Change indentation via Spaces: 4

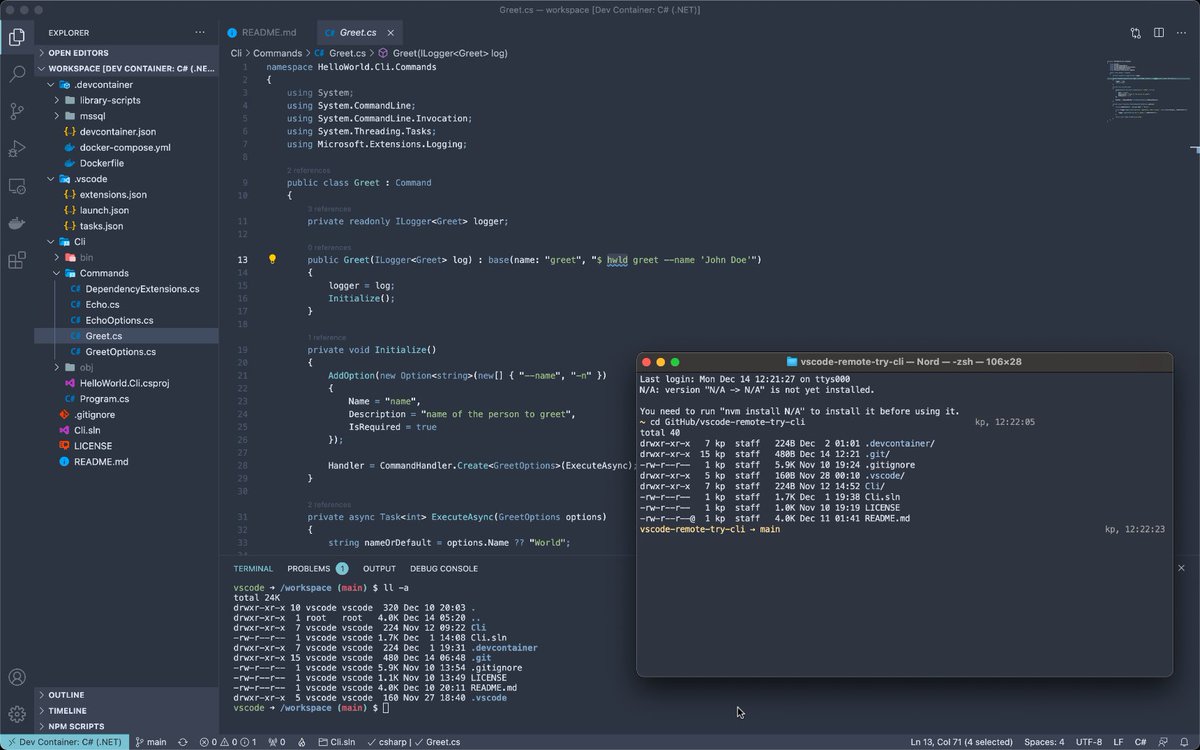(1044, 742)
